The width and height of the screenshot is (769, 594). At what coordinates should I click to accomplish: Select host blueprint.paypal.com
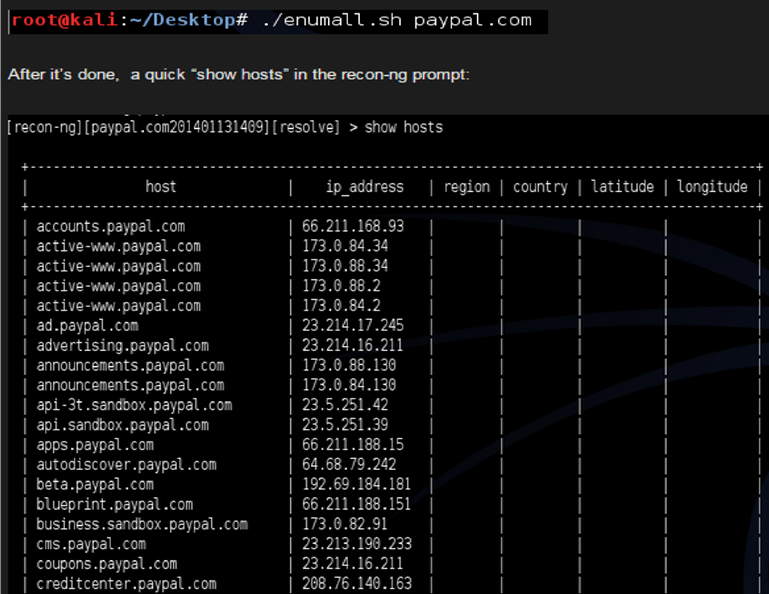[x=115, y=505]
